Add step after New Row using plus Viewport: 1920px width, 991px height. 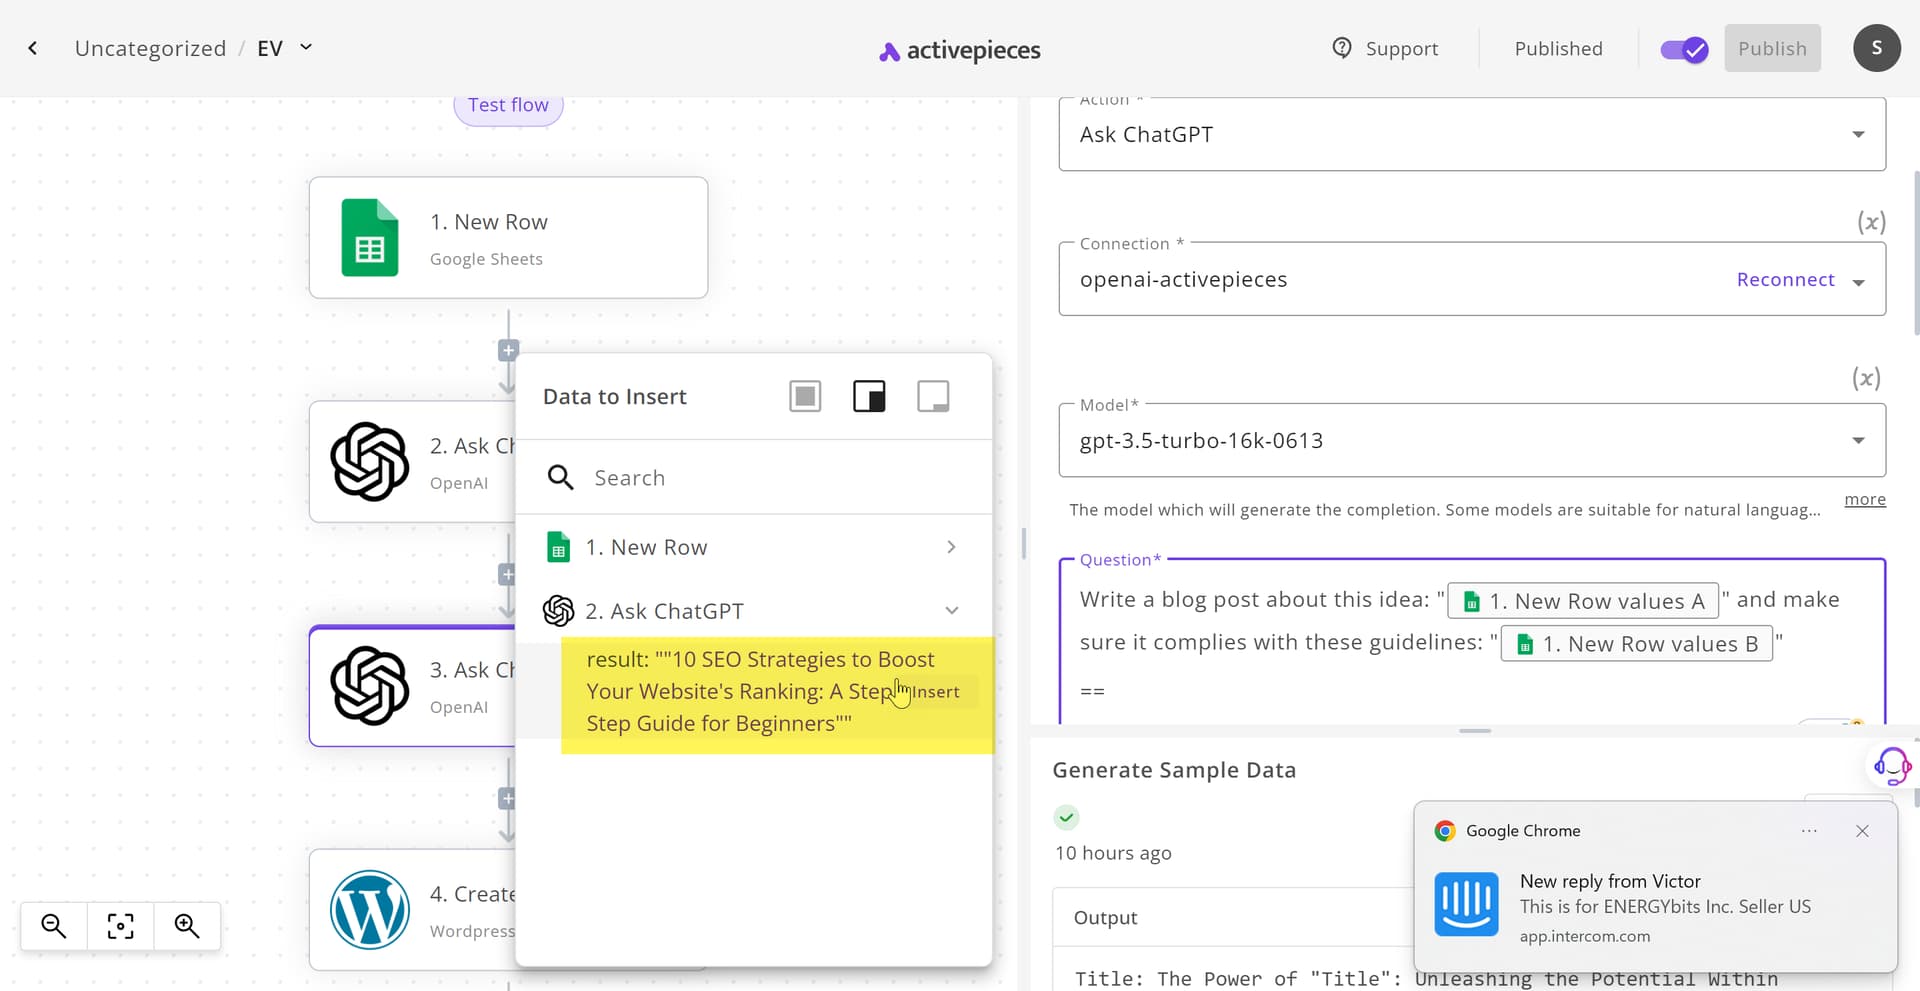(508, 351)
